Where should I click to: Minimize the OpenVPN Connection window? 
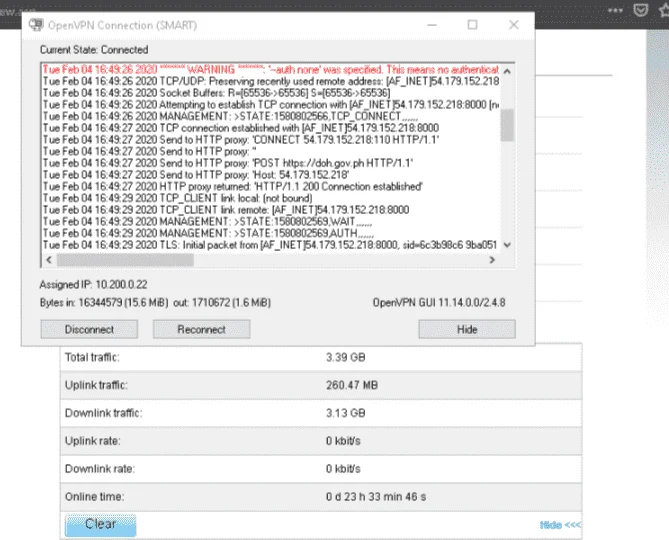432,25
